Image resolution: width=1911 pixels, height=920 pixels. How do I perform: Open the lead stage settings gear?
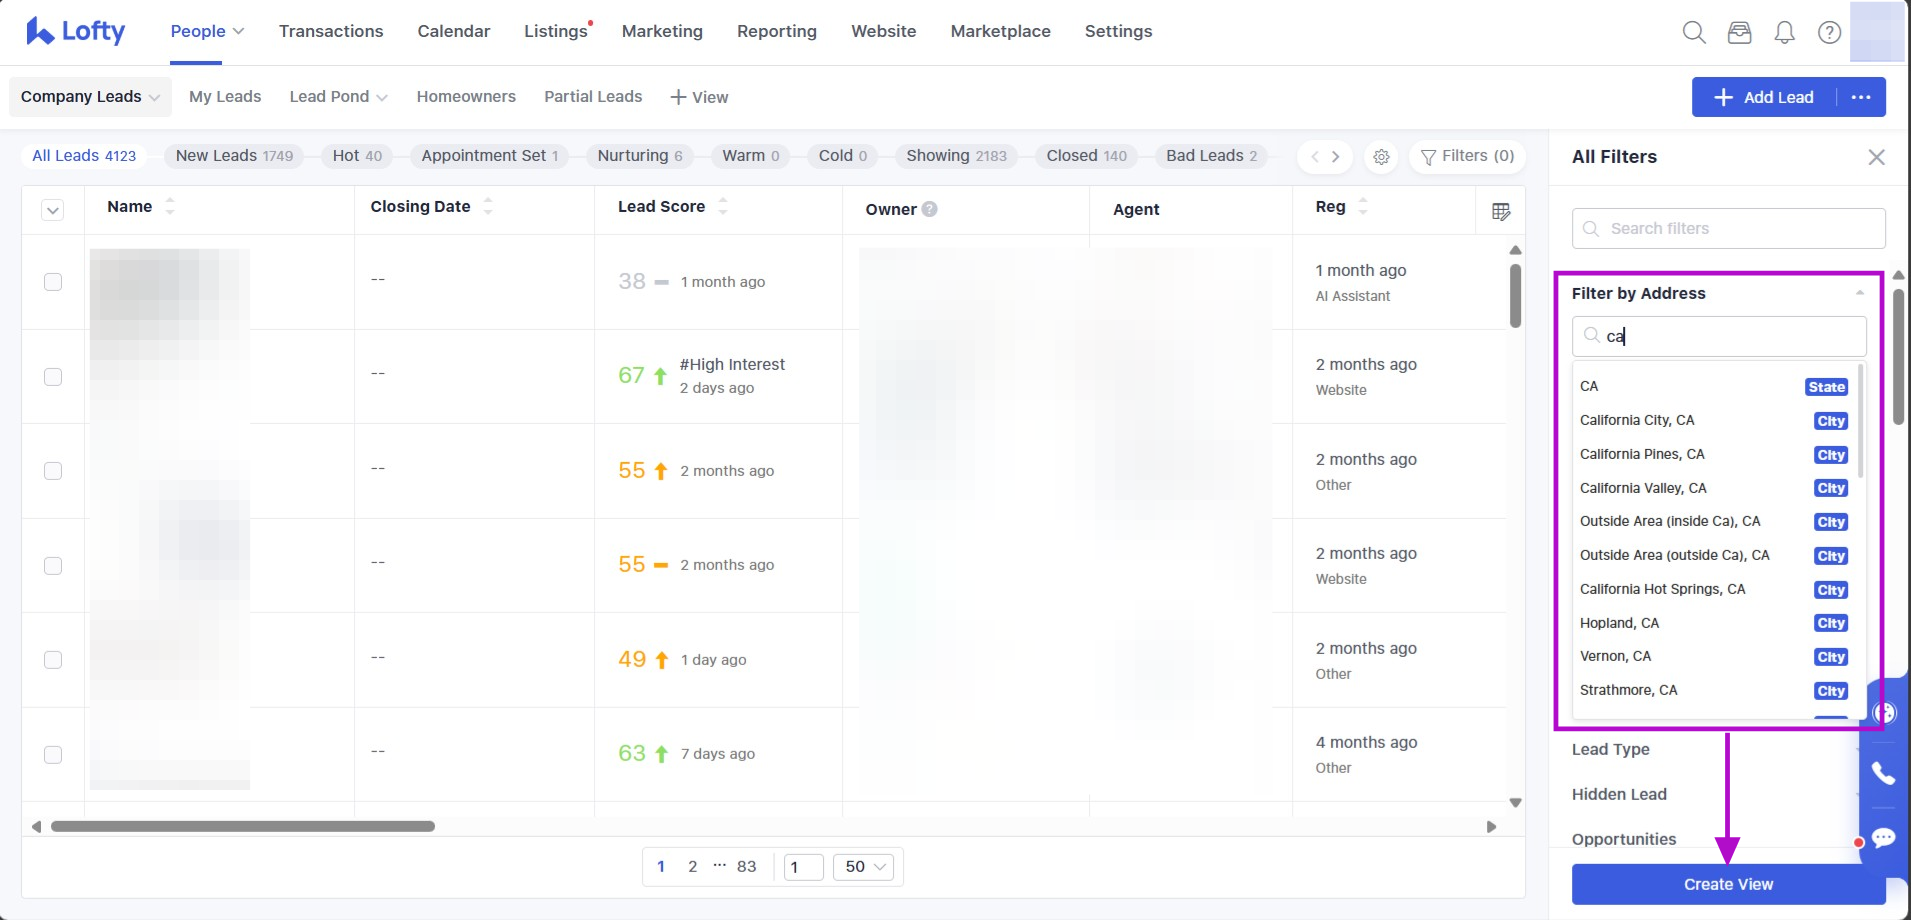[x=1381, y=157]
